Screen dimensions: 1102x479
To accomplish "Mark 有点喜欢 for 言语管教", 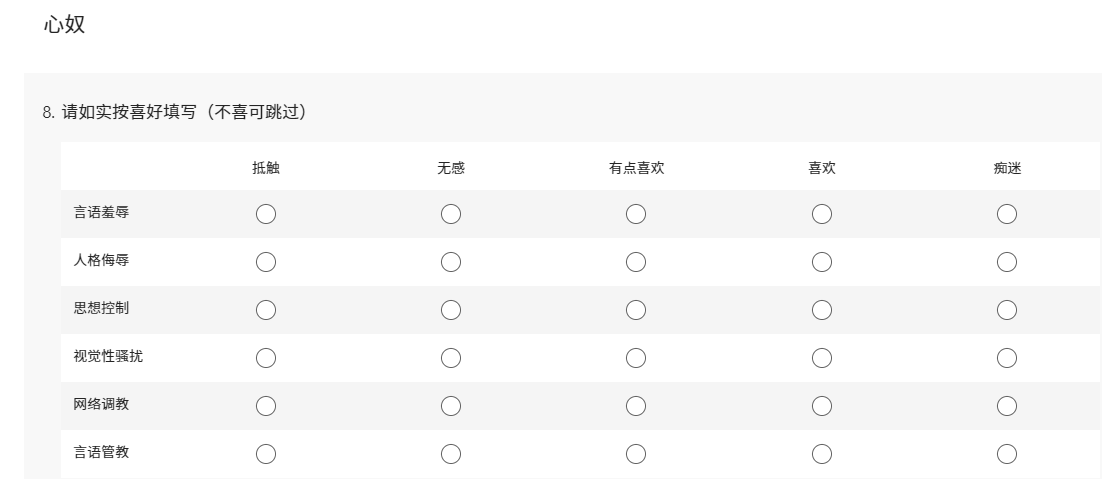I will pos(636,454).
